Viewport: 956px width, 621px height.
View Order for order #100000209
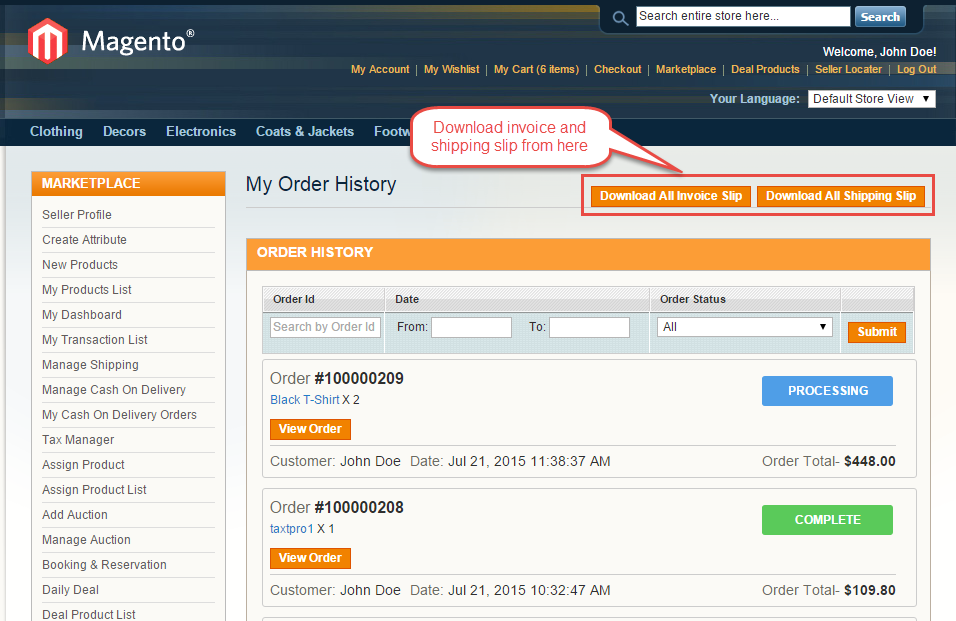[x=310, y=429]
